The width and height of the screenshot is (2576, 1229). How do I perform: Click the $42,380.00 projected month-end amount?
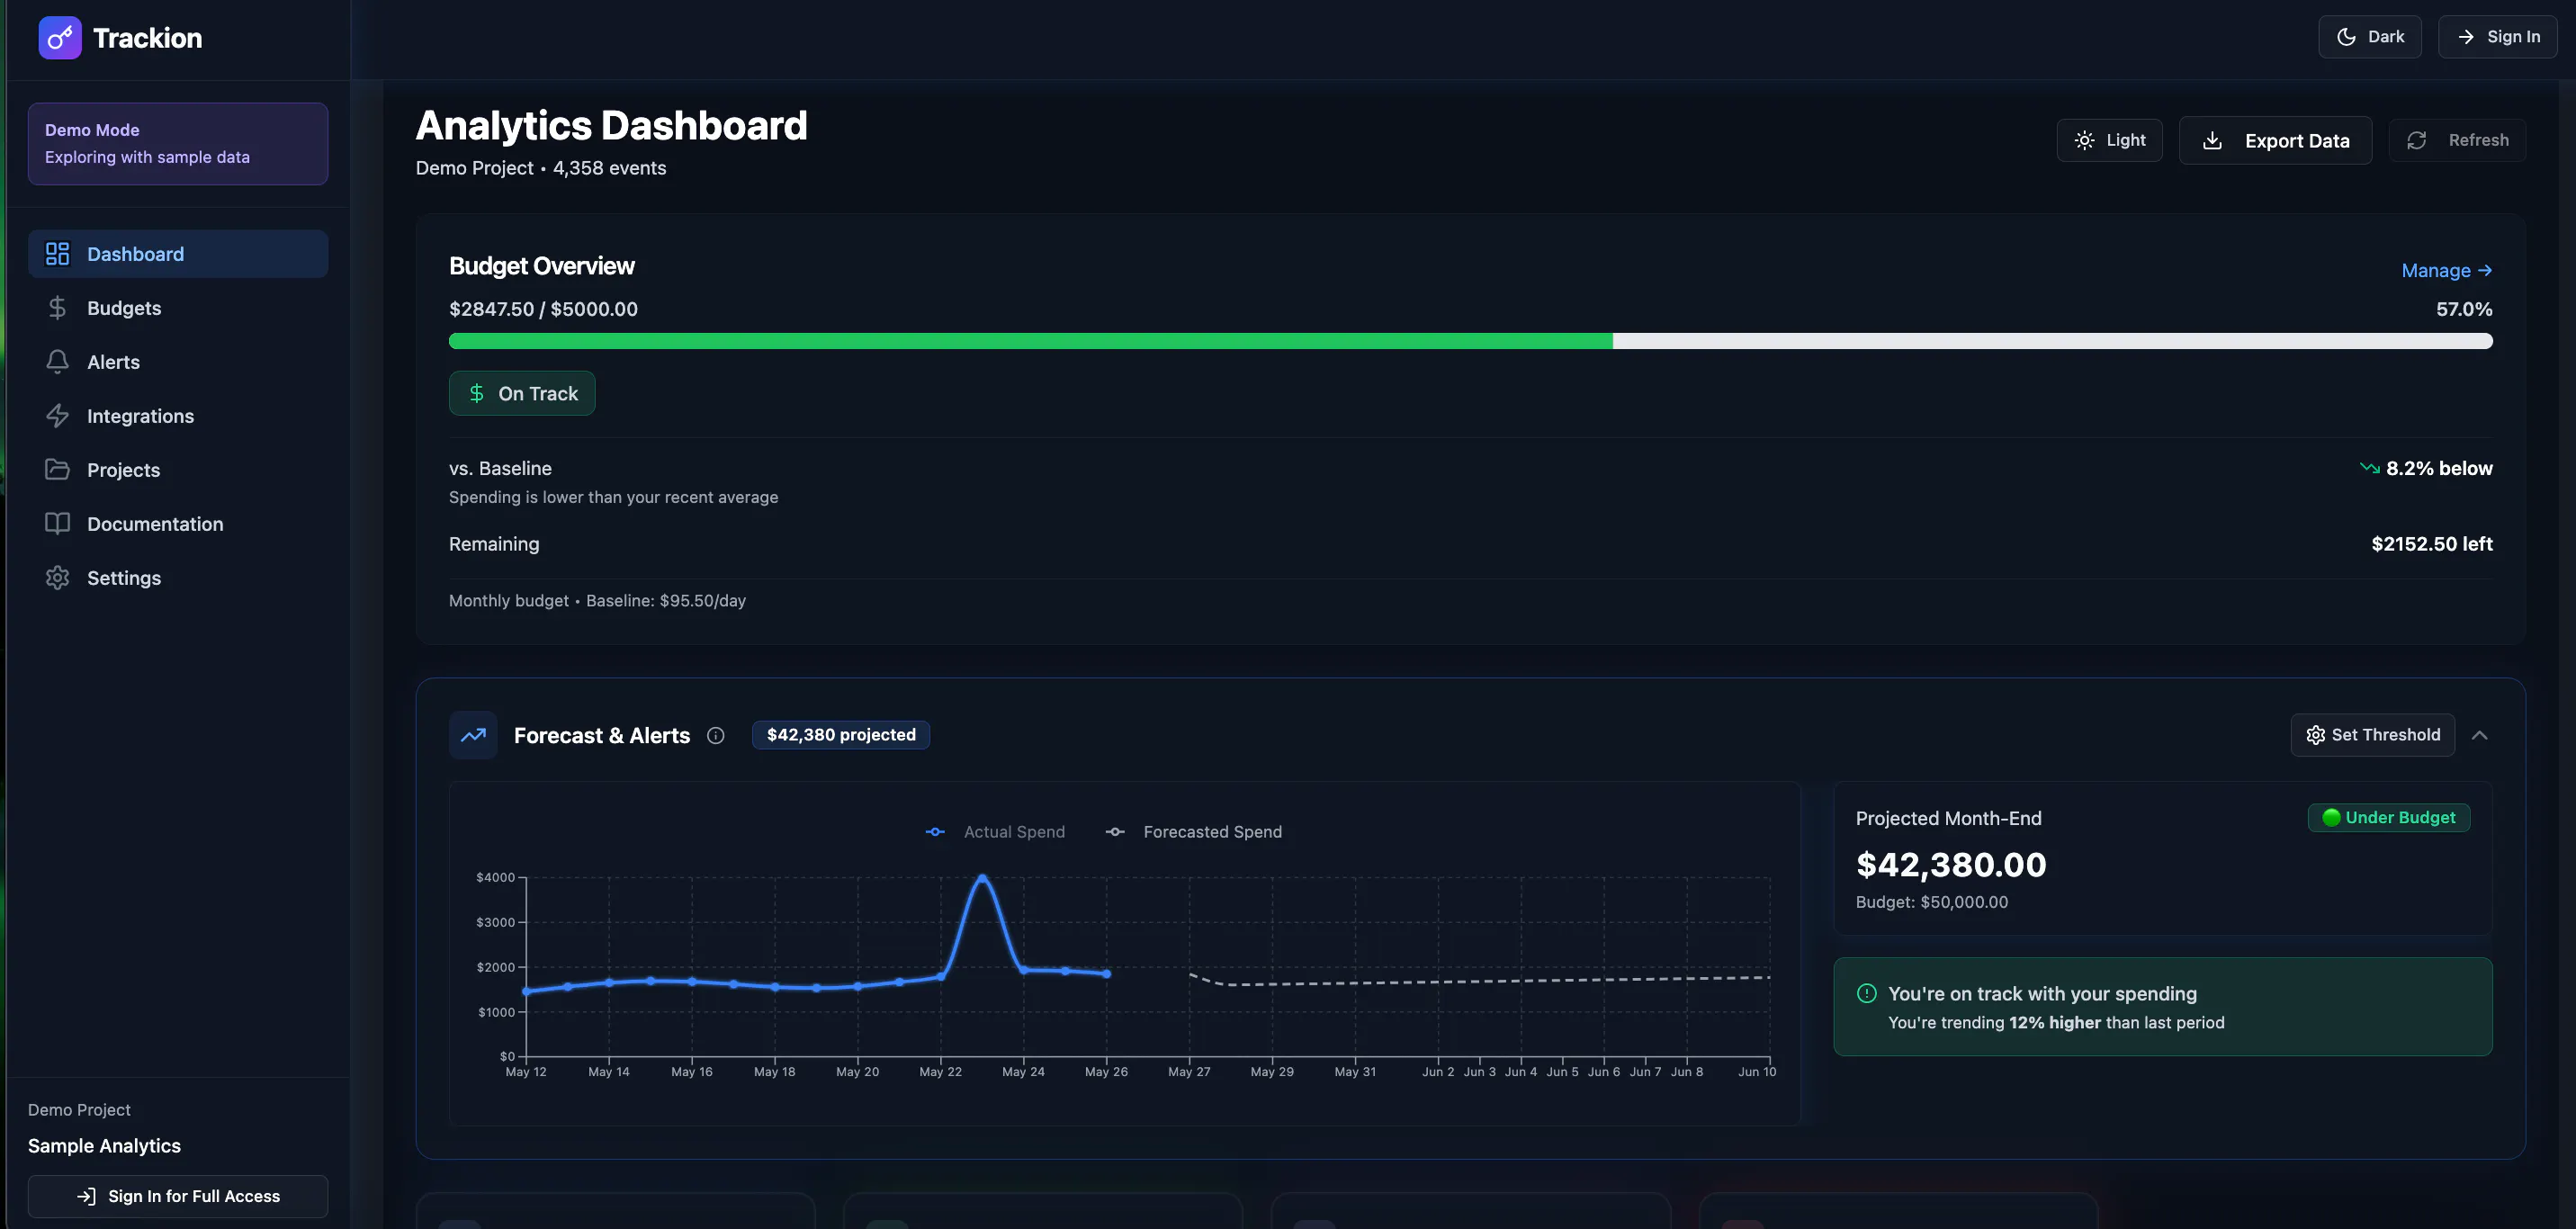pos(1951,865)
